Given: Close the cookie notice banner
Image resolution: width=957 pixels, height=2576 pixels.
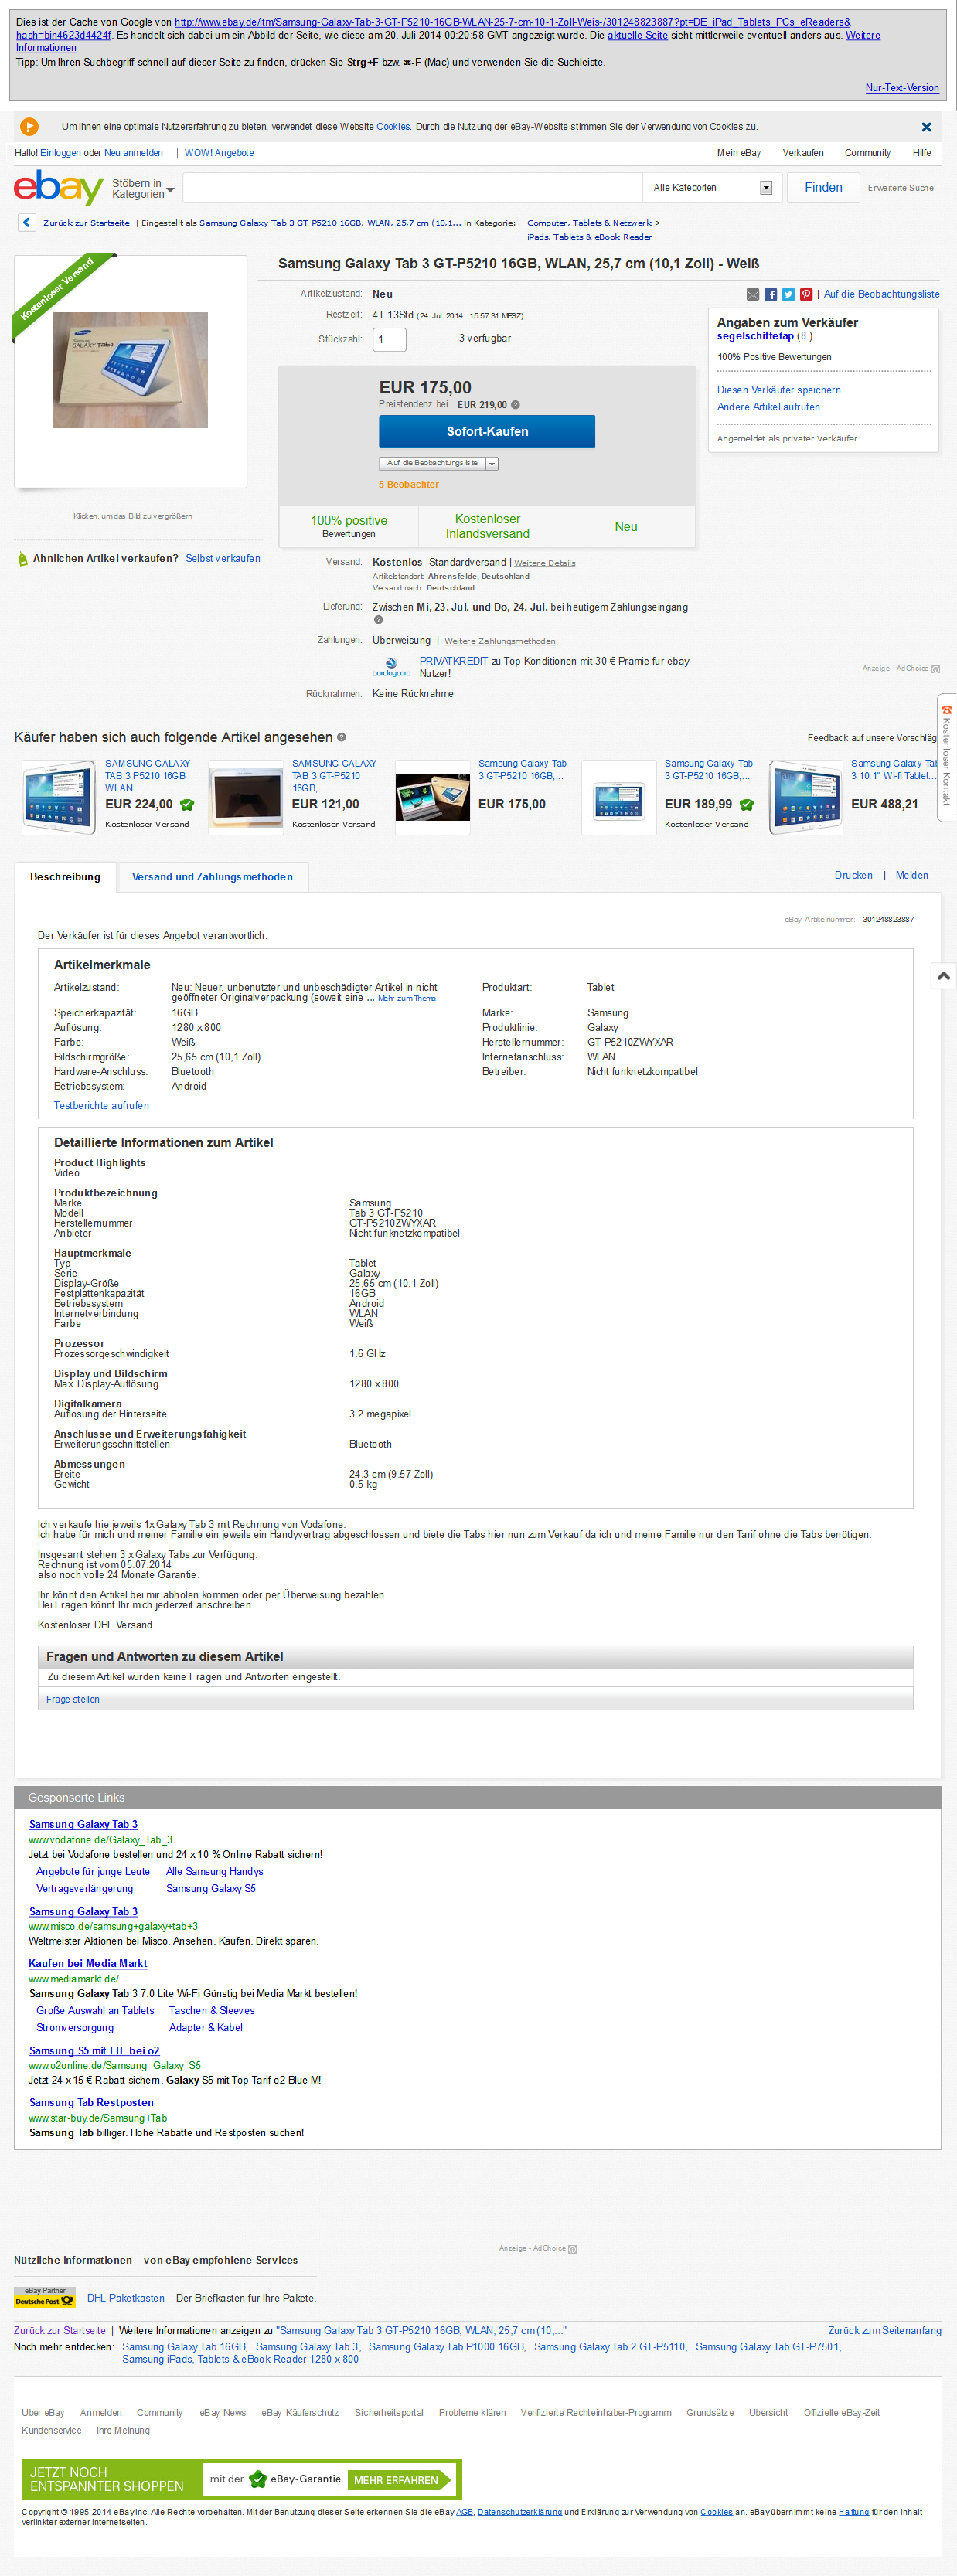Looking at the screenshot, I should pyautogui.click(x=926, y=127).
